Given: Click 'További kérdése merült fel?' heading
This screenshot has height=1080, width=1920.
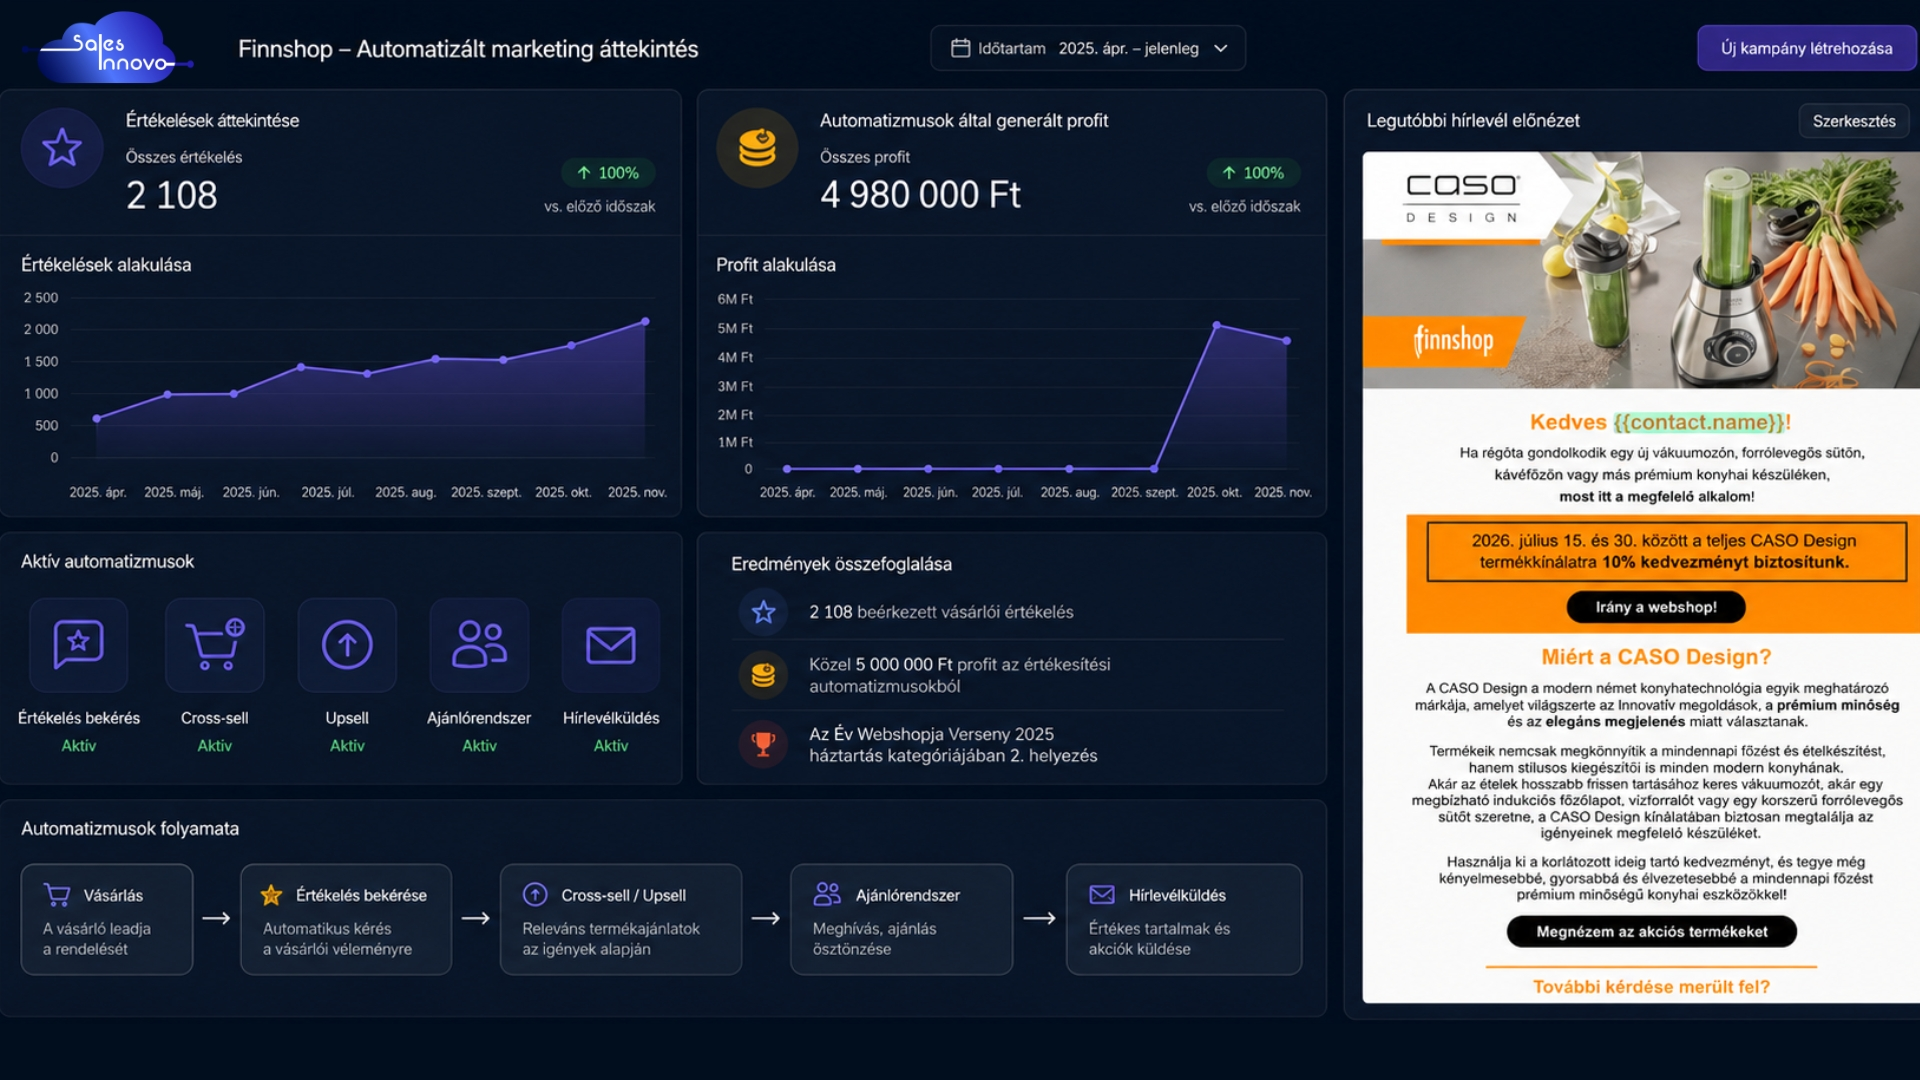Looking at the screenshot, I should click(1651, 987).
